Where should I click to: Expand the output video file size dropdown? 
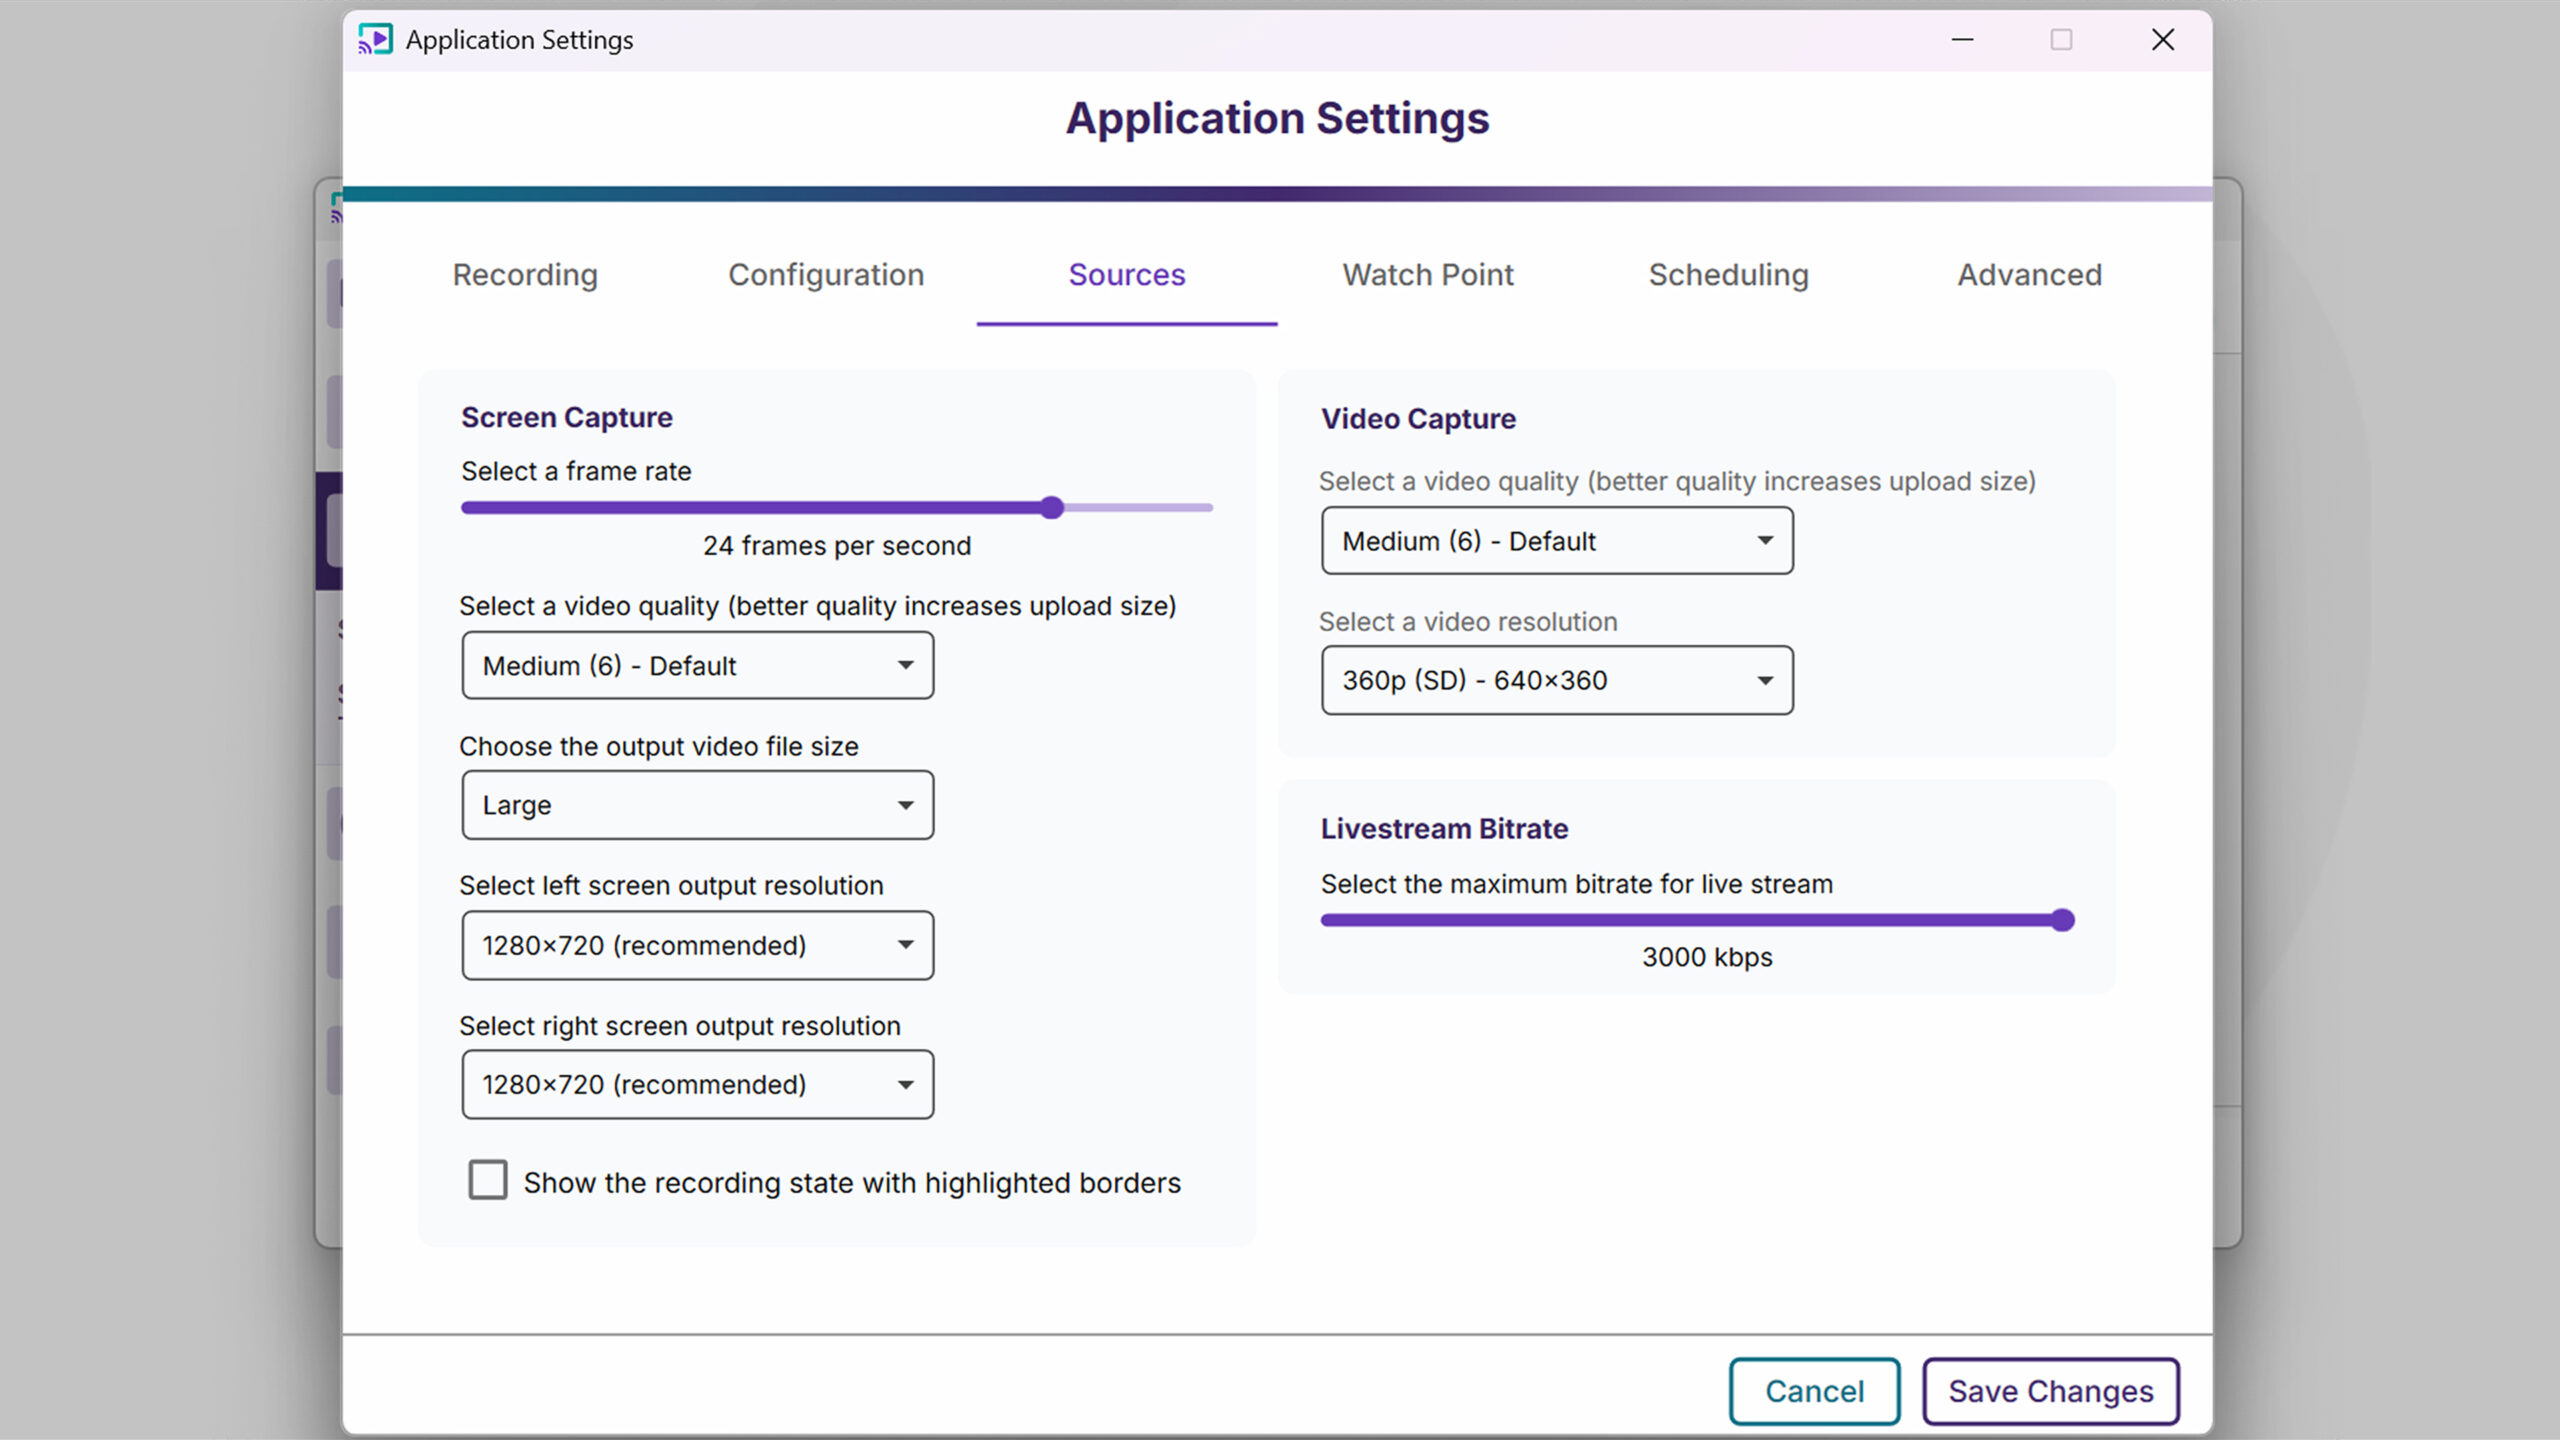coord(697,805)
